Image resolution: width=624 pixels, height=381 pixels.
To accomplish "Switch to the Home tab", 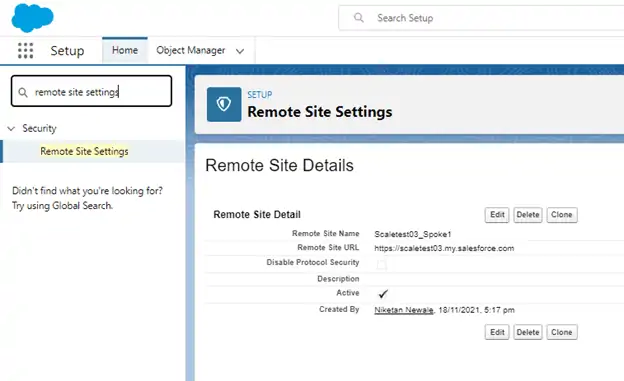I will 125,50.
